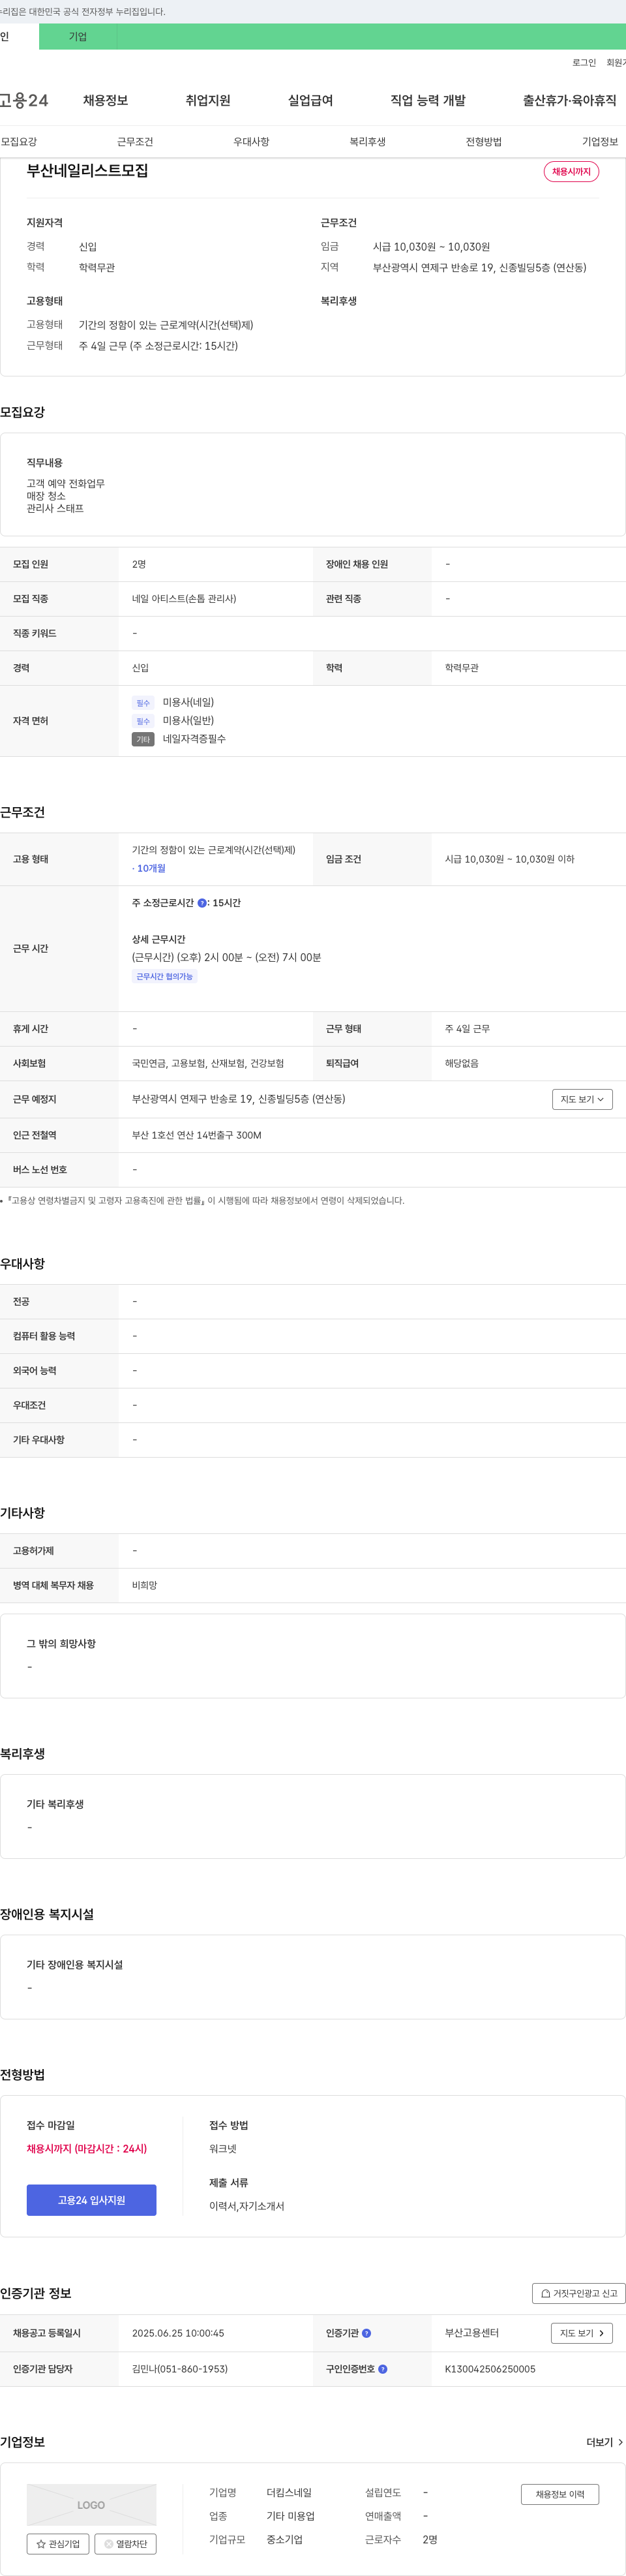This screenshot has width=626, height=2576.
Task: Click the 부산 1호선 연산 14번출구 300M text
Action: point(197,1135)
